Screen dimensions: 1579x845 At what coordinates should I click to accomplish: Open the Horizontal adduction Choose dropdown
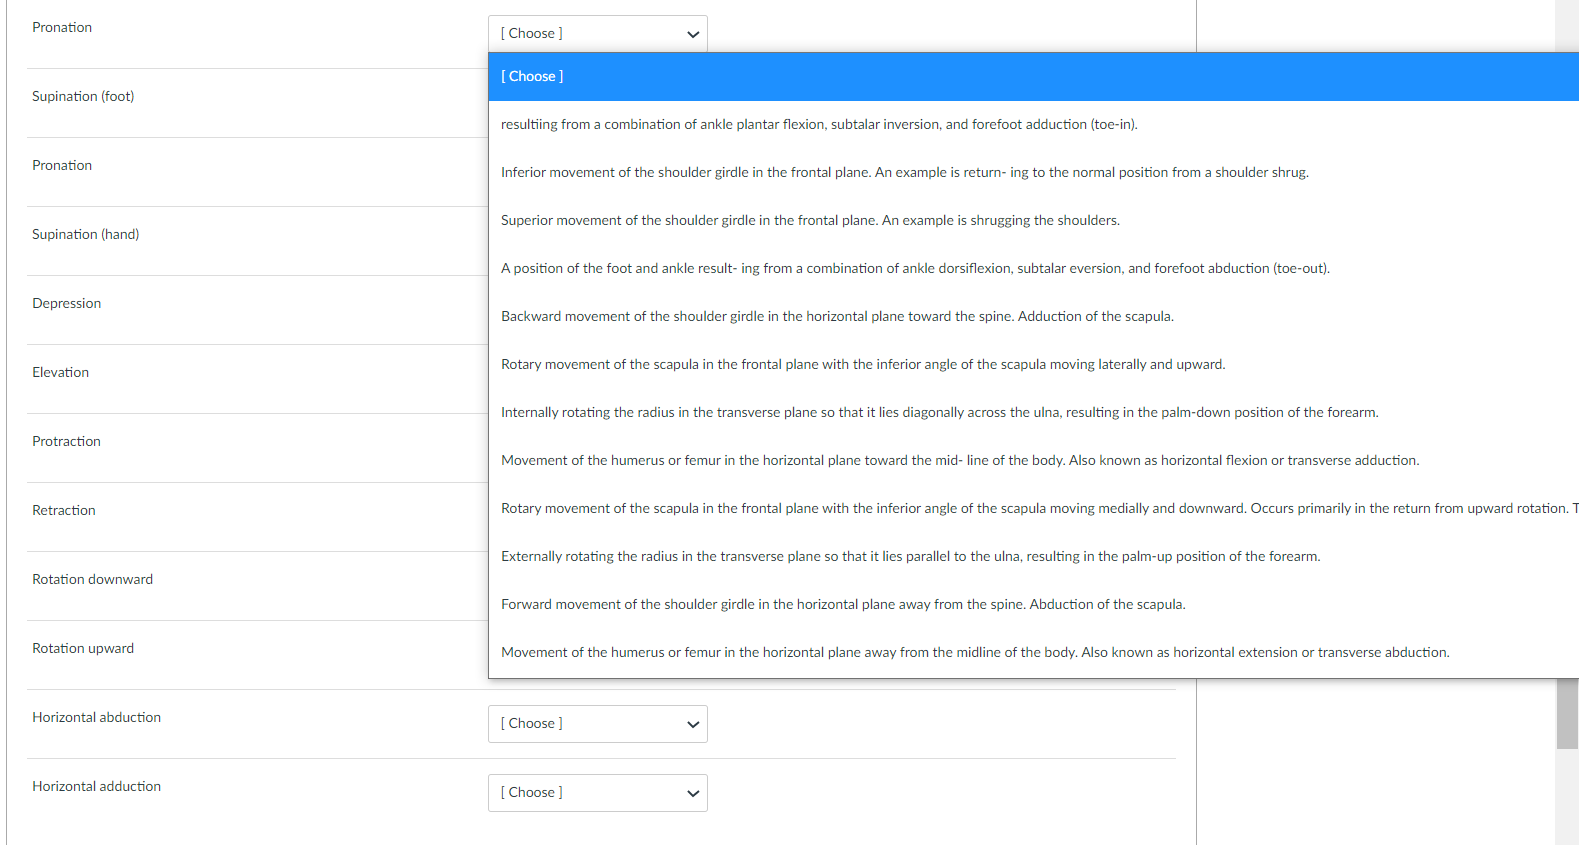coord(597,793)
